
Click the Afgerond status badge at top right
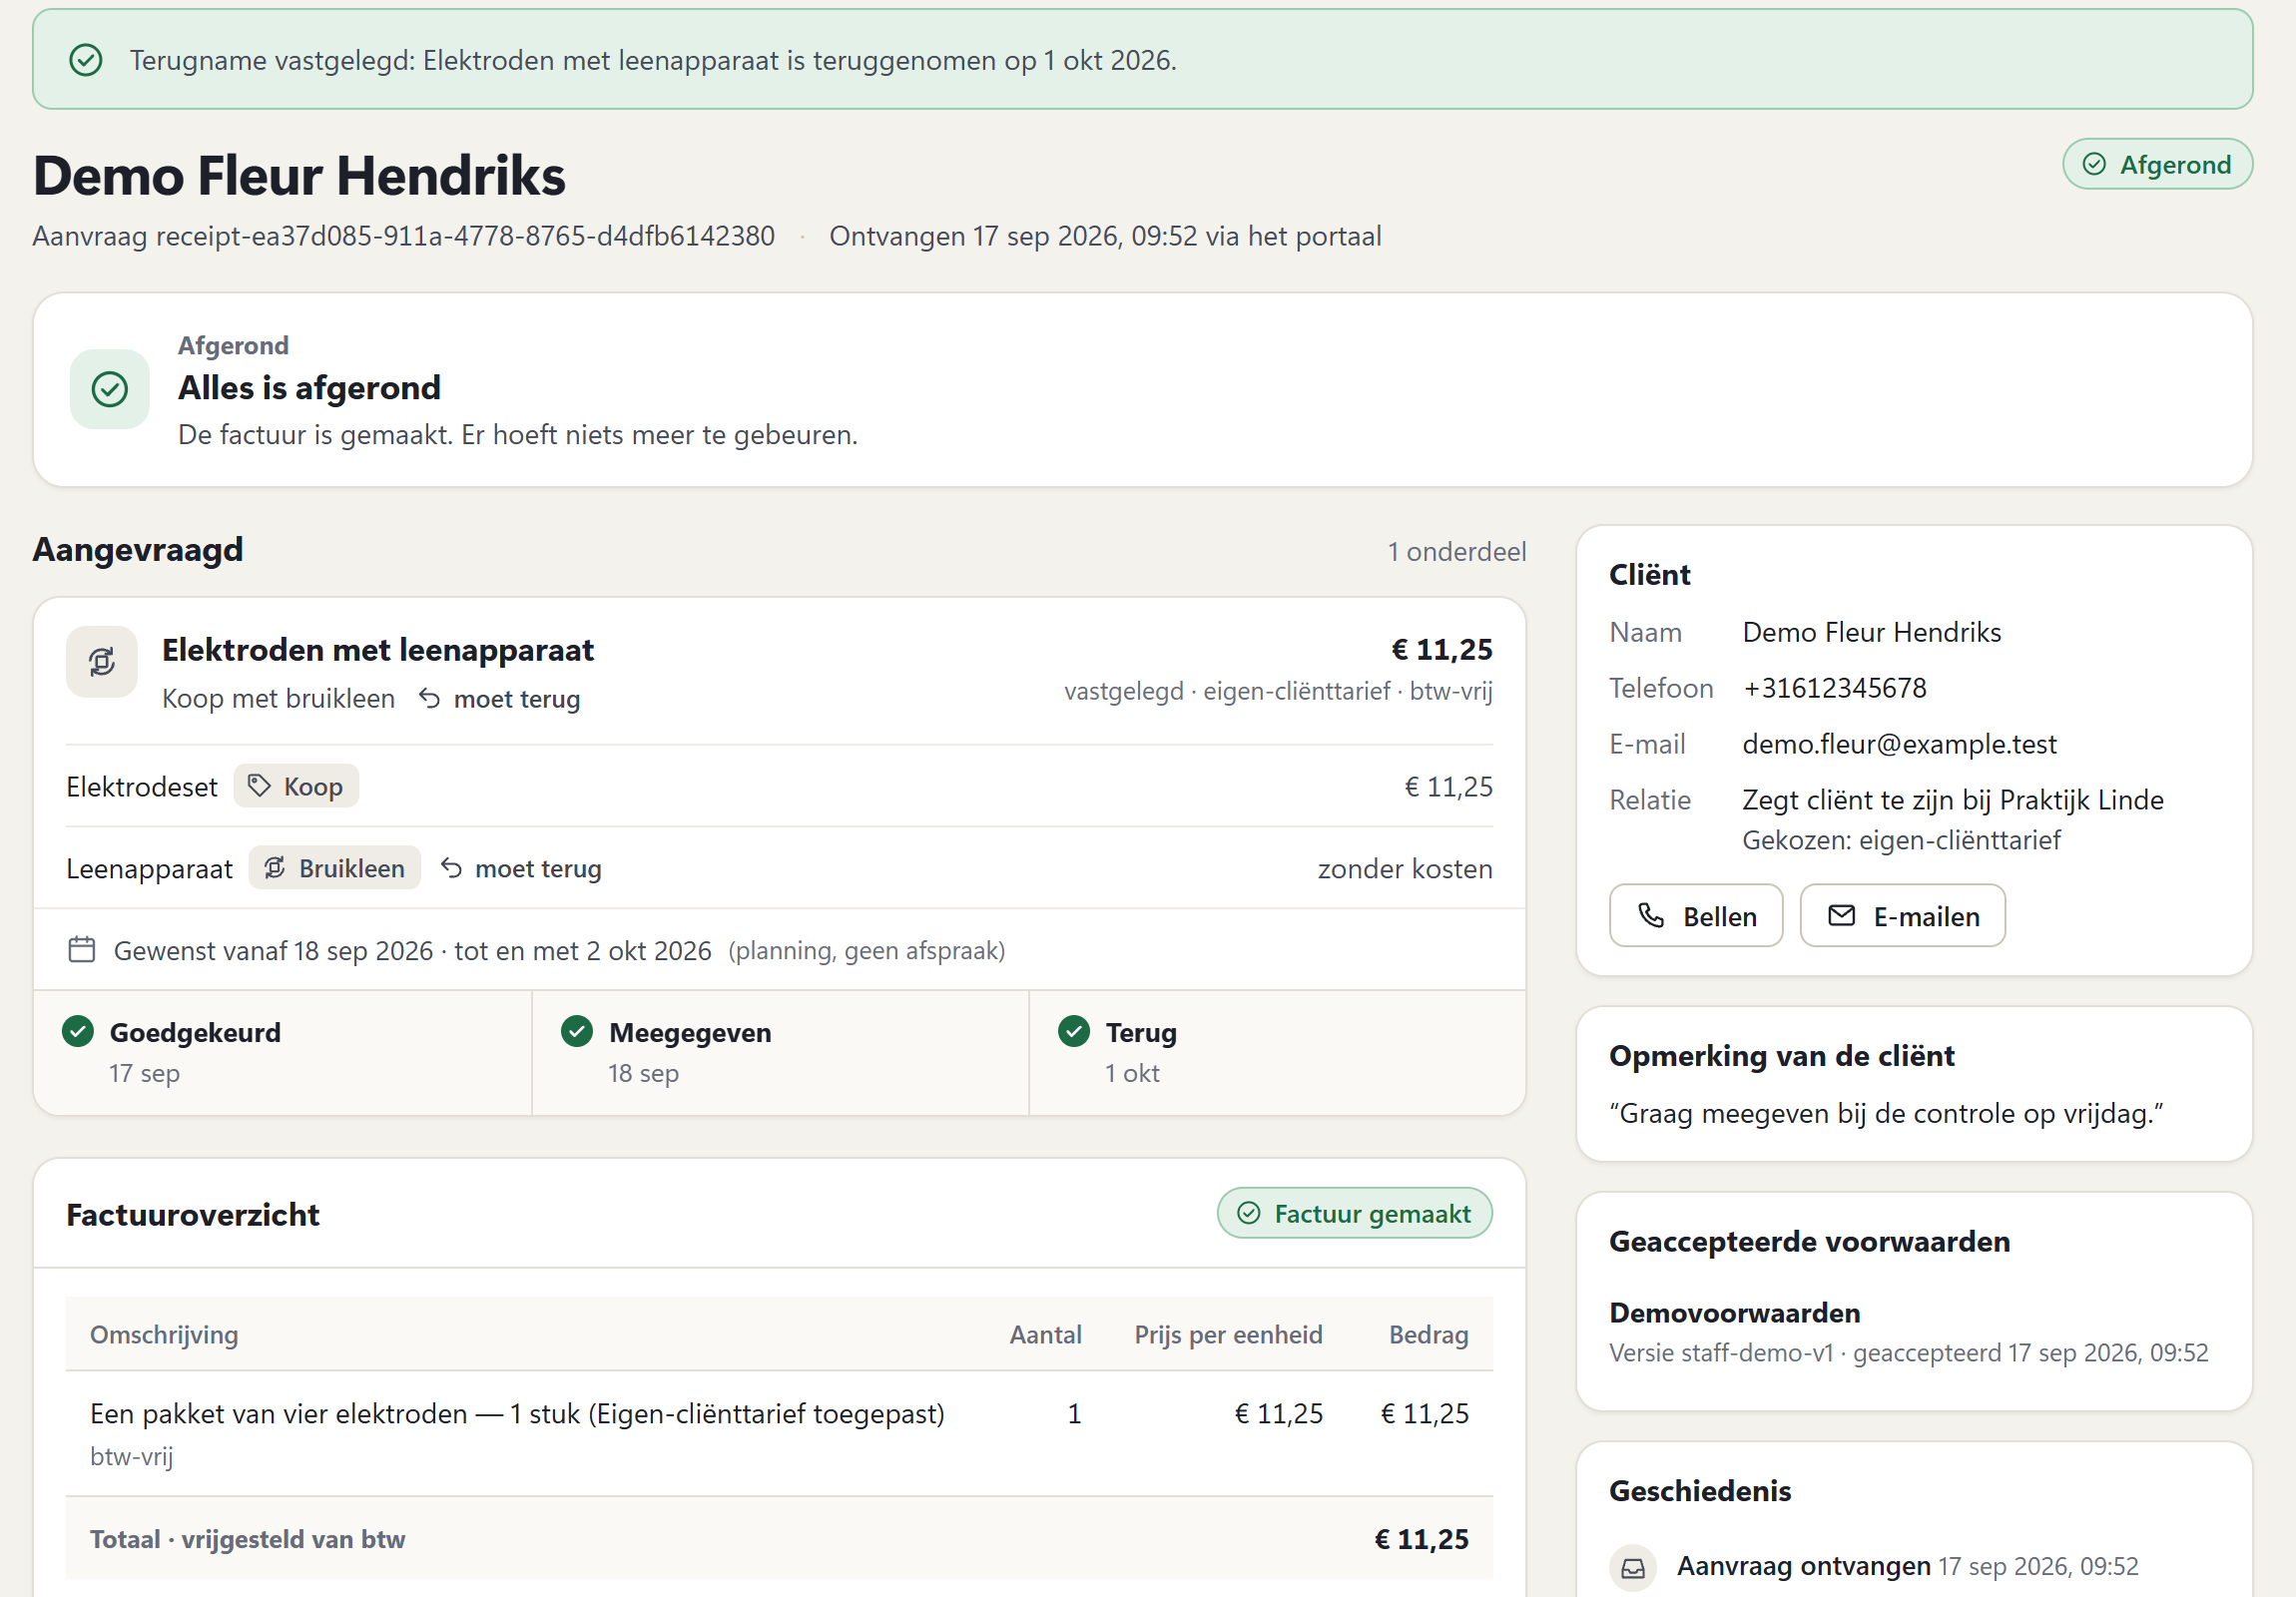point(2157,164)
